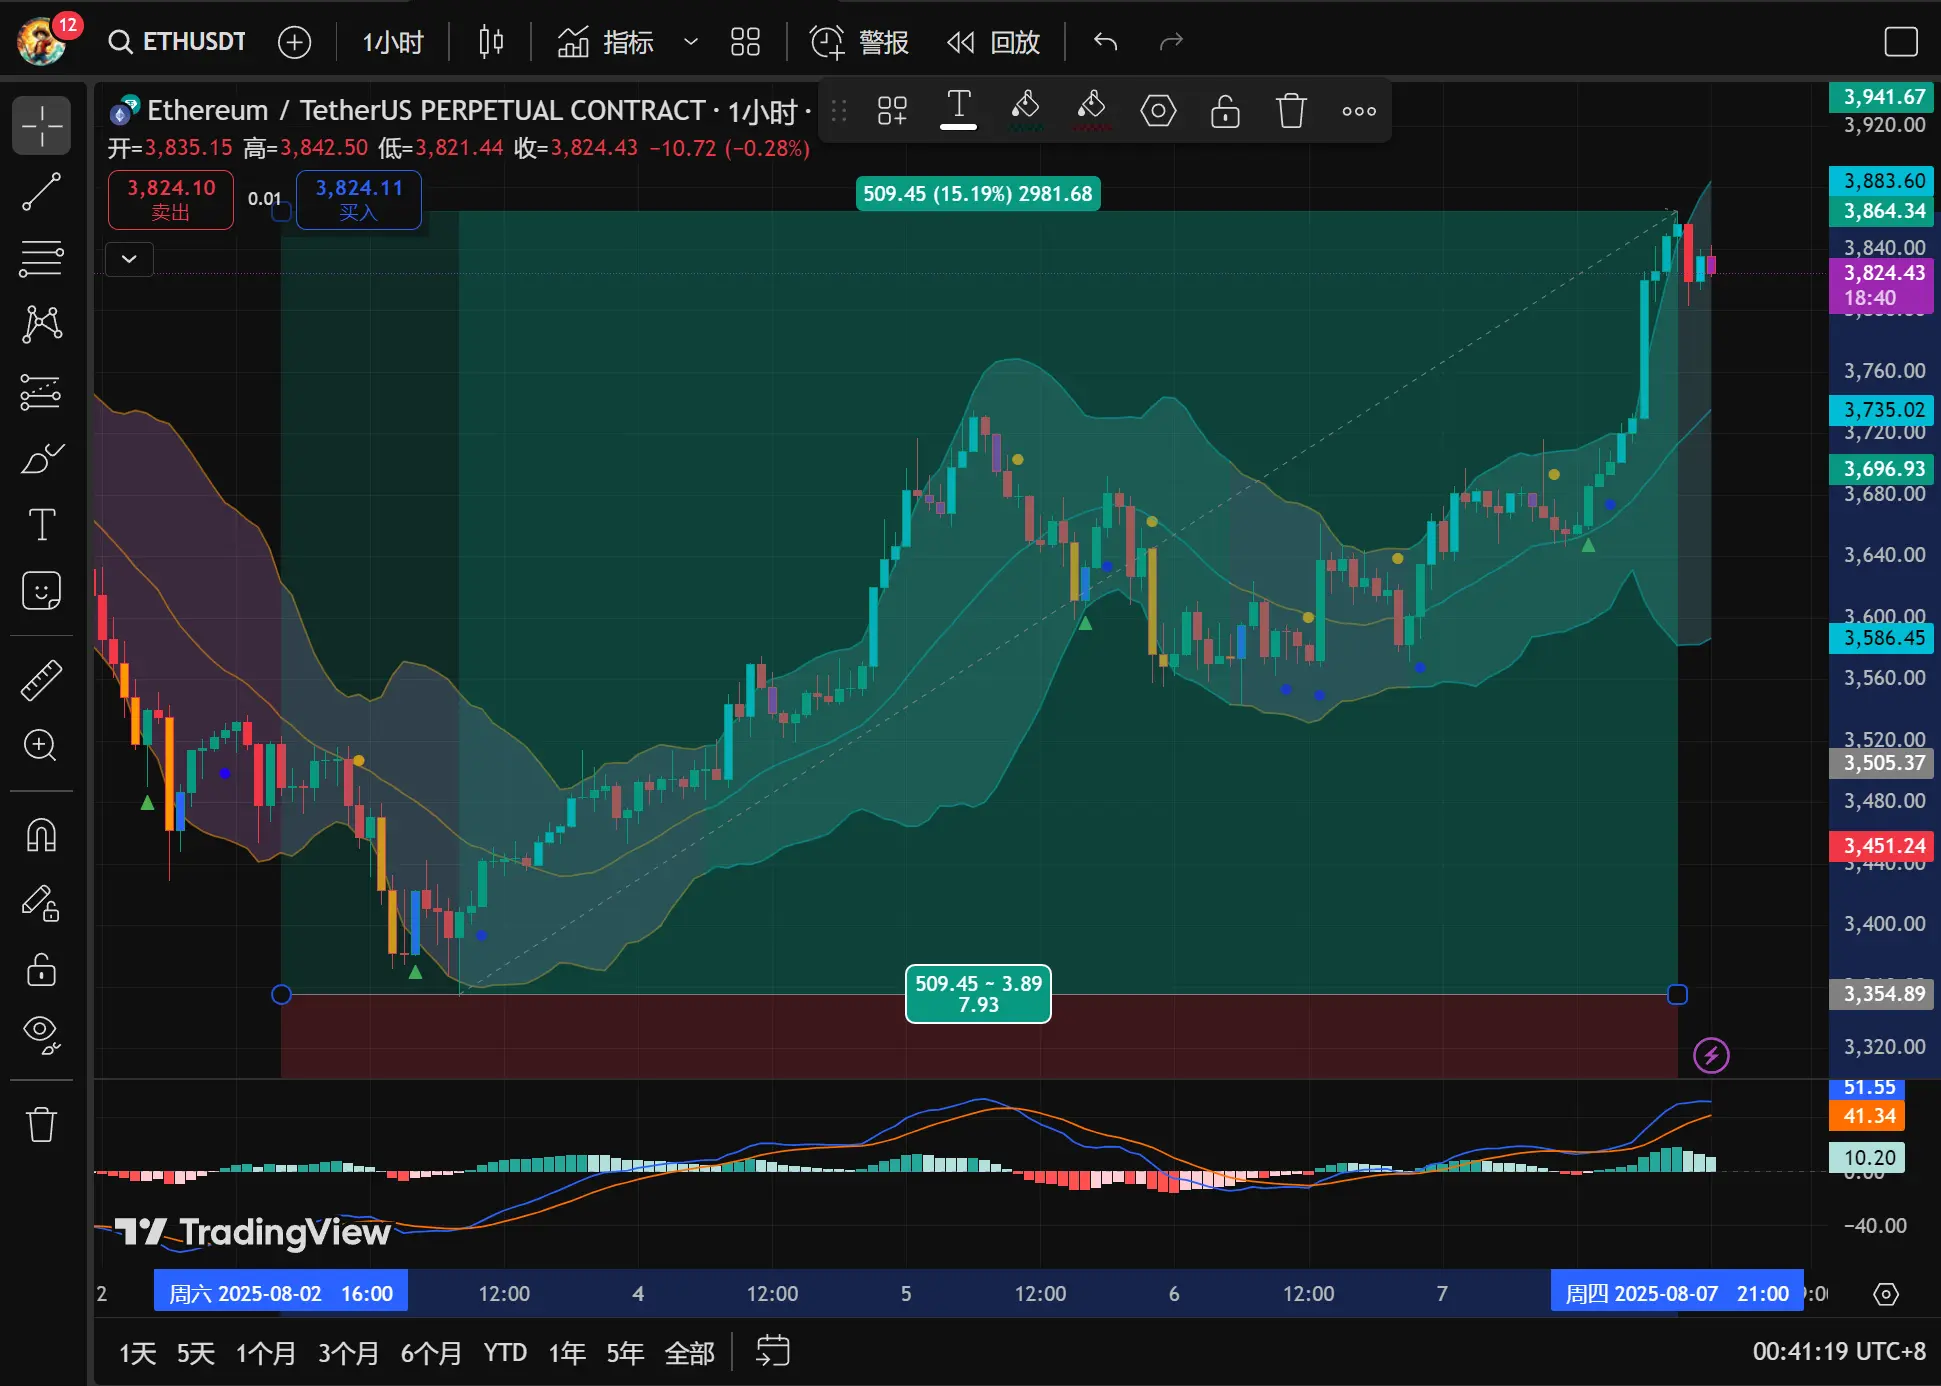Open the 指标 indicators dialog
1941x1386 pixels.
click(605, 42)
